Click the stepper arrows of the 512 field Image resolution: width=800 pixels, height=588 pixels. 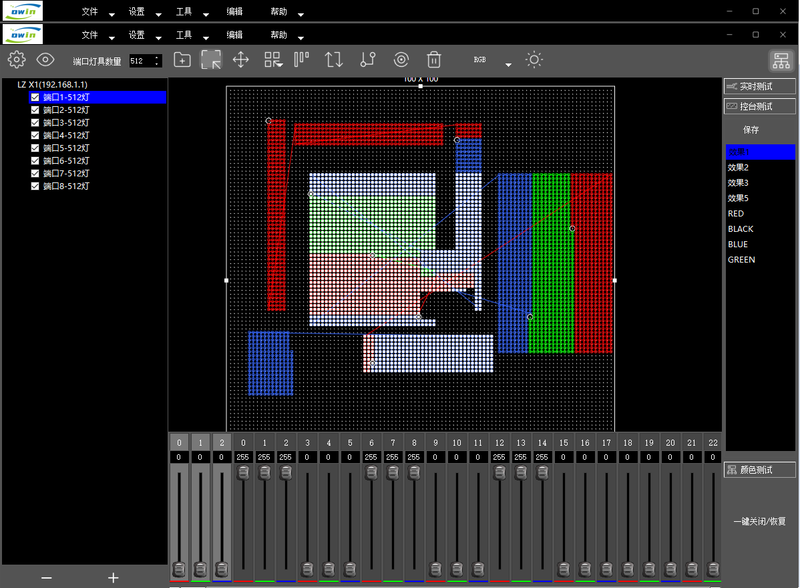pyautogui.click(x=157, y=61)
